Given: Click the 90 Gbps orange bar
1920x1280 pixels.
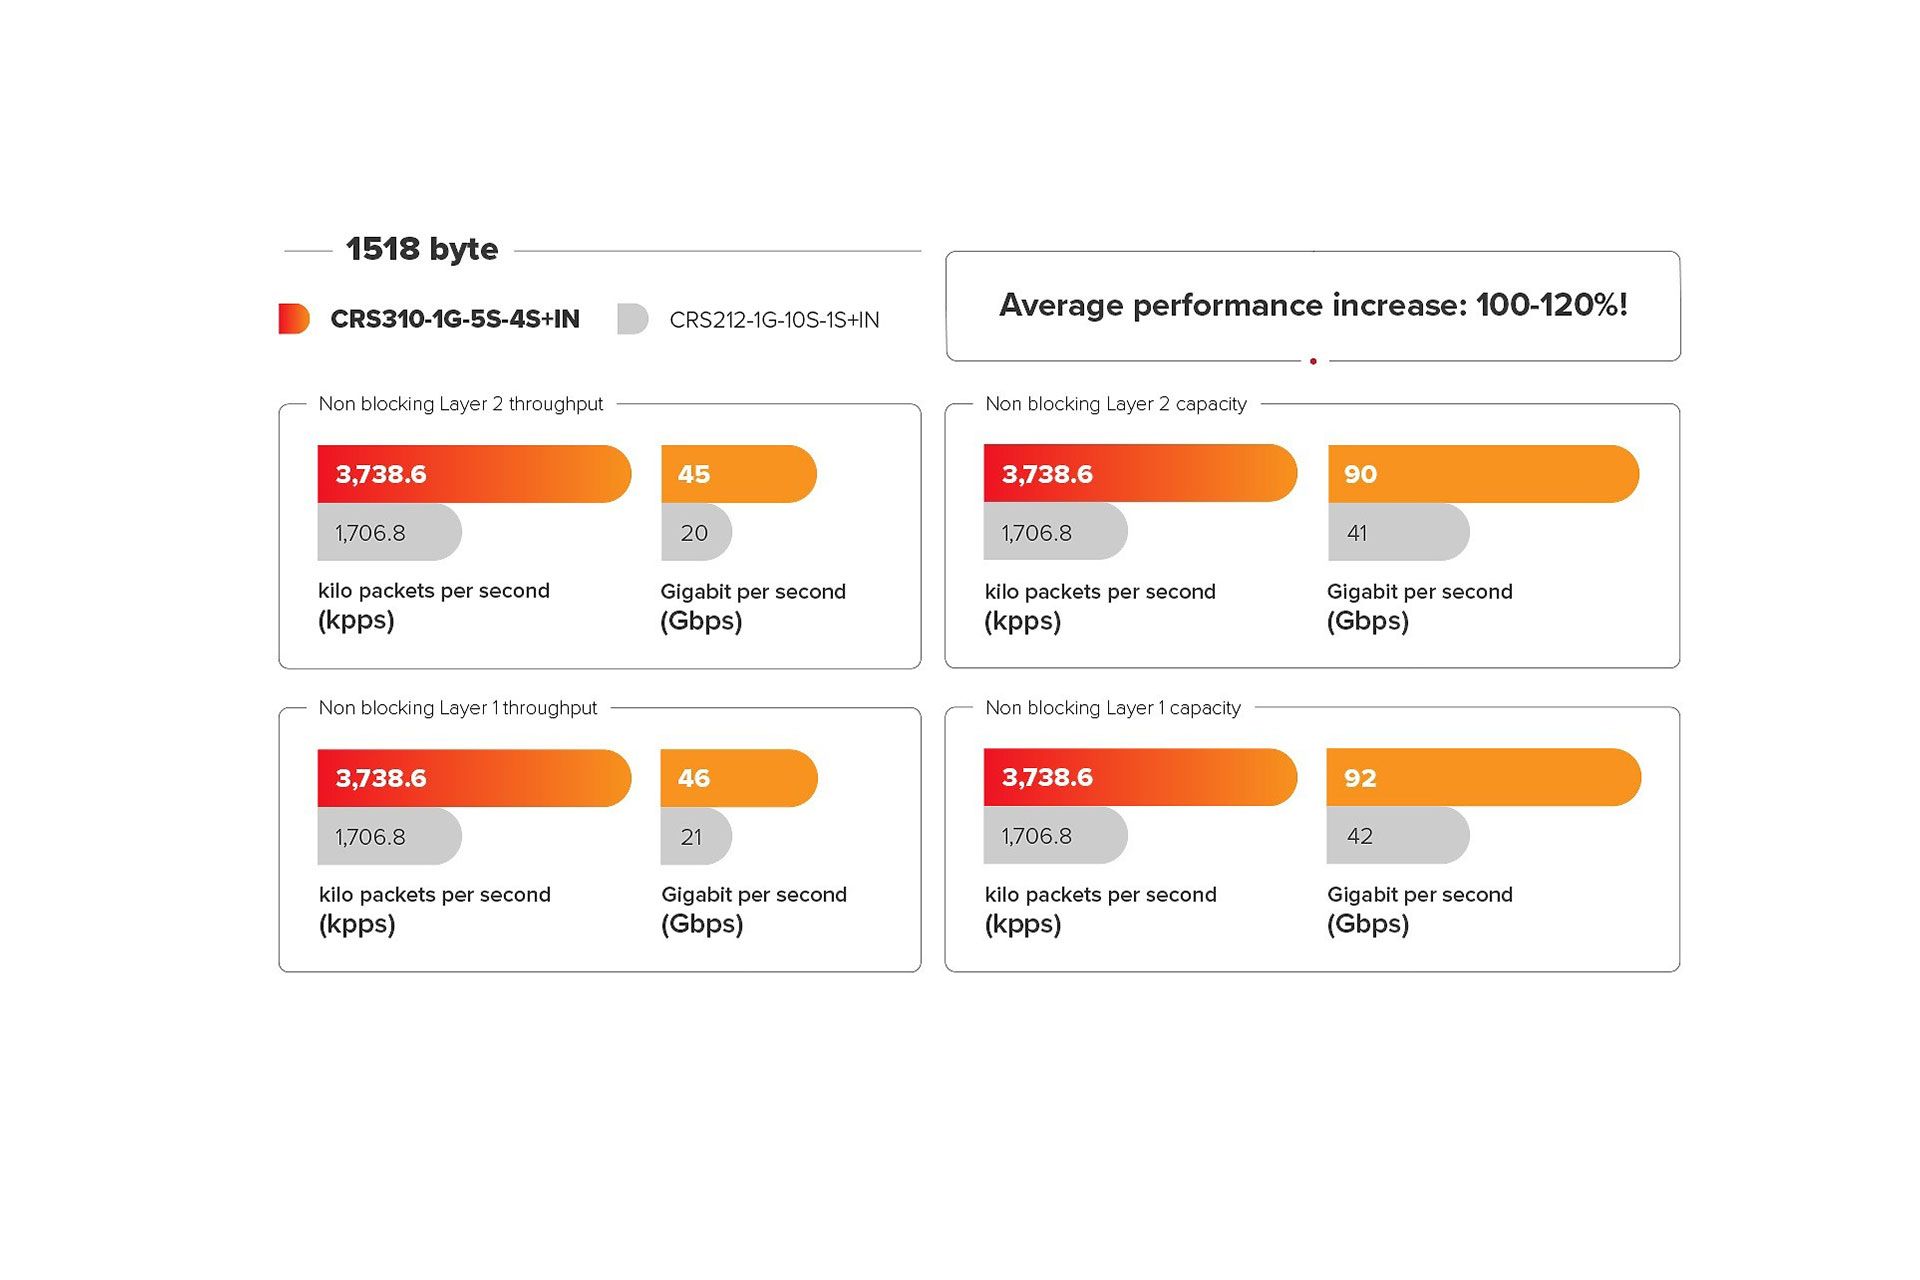Looking at the screenshot, I should (1483, 474).
